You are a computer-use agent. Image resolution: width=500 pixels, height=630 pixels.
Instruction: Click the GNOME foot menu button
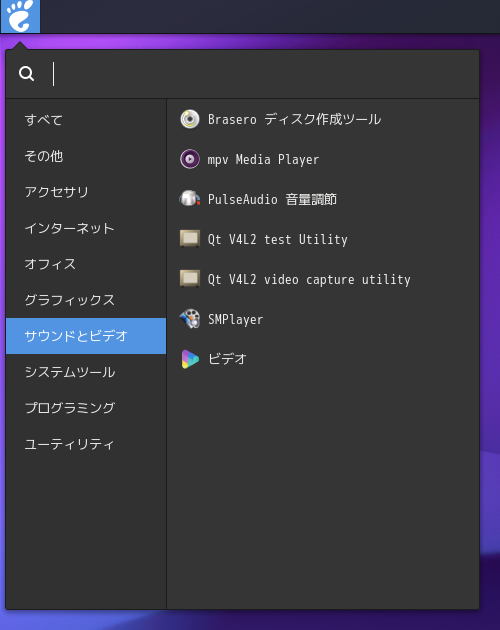(20, 16)
